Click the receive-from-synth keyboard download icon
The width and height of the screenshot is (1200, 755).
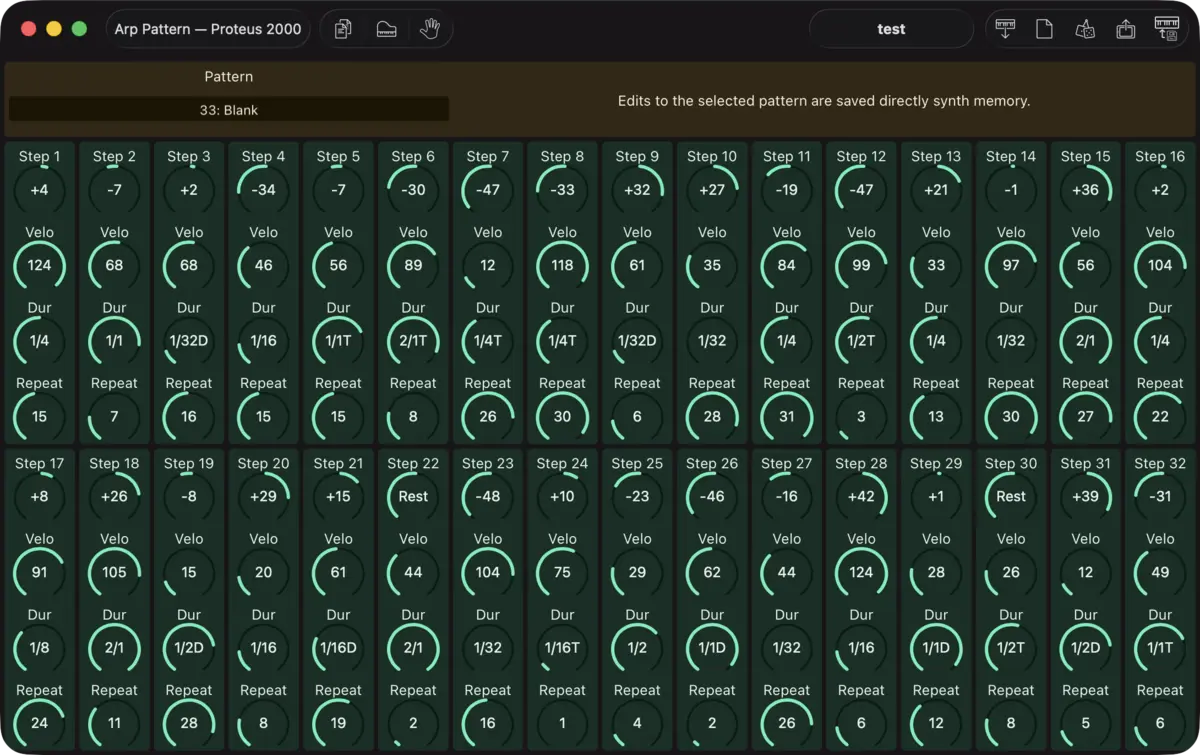click(1005, 29)
